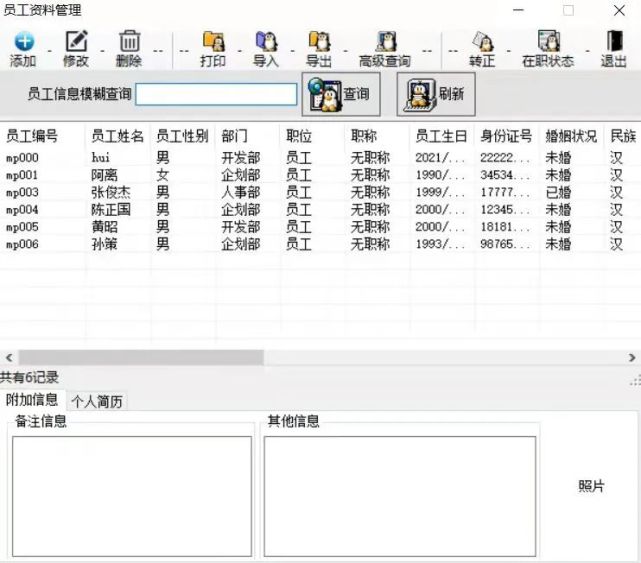Screen dimensions: 641x563
Task: Minimize the 员工资料管理 window
Action: pyautogui.click(x=518, y=10)
